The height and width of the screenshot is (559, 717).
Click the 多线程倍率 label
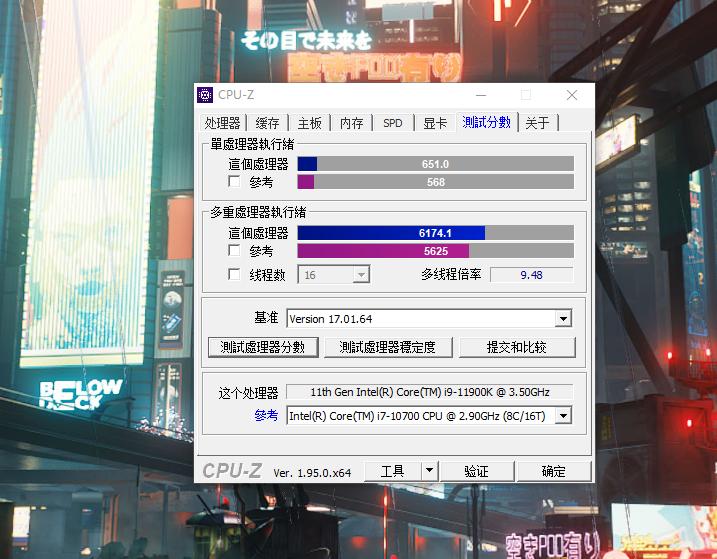pos(451,274)
